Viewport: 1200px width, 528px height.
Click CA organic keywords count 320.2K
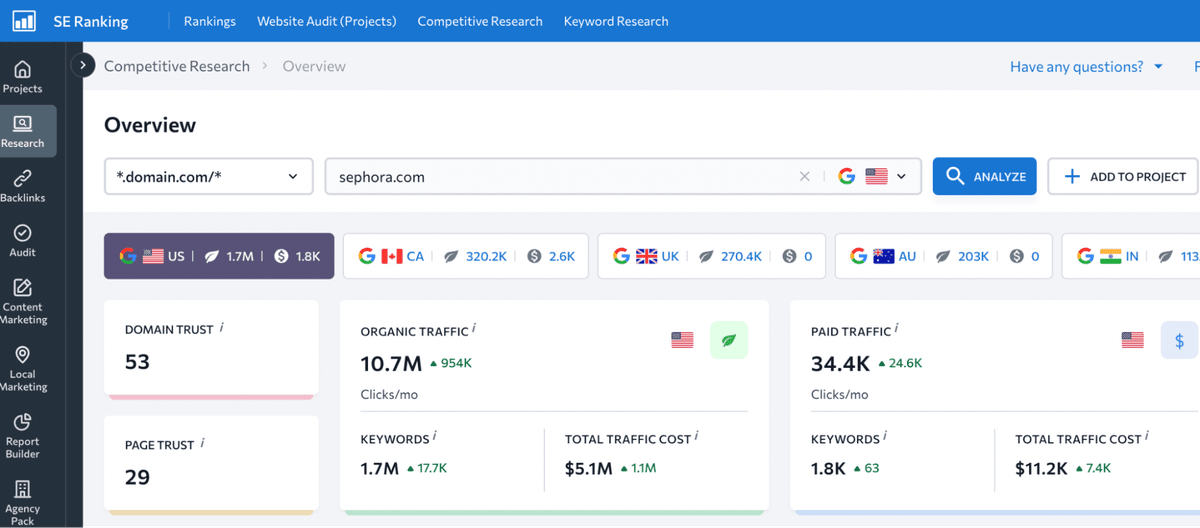click(x=486, y=256)
